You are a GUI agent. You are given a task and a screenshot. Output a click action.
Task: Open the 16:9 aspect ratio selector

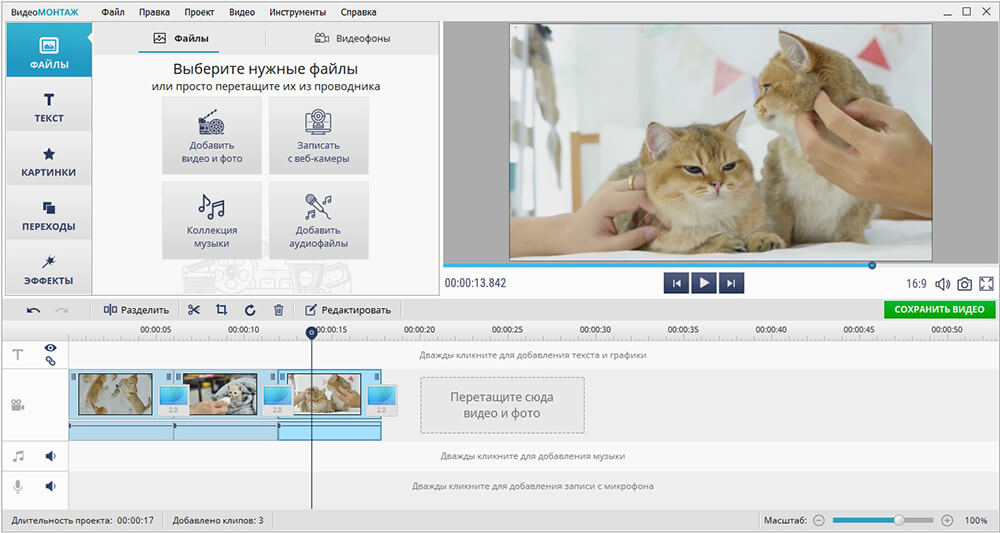point(916,284)
